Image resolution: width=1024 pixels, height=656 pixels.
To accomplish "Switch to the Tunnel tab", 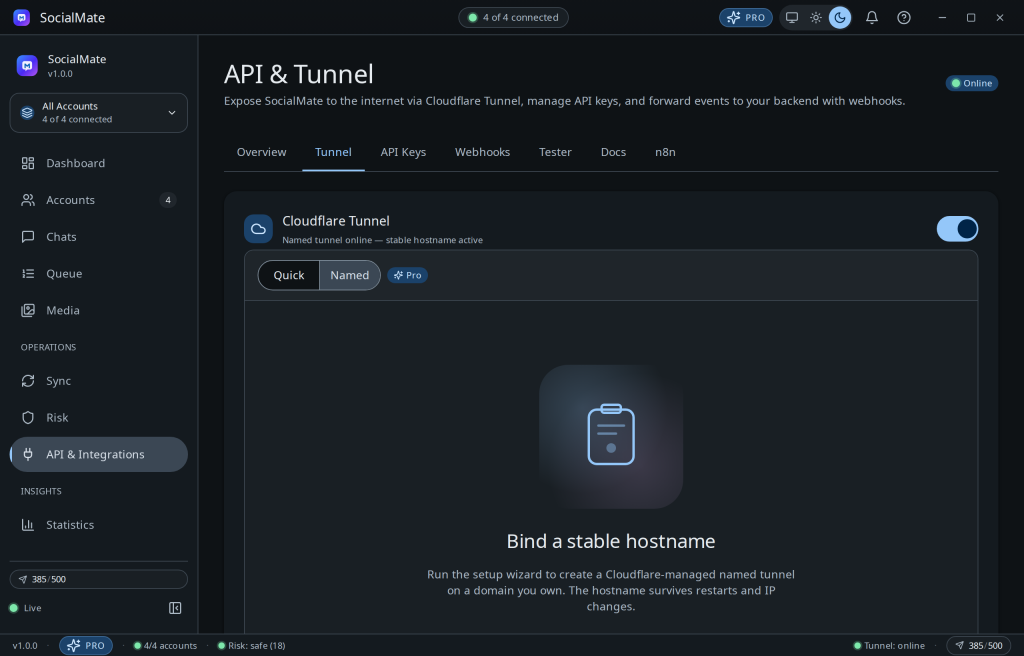I will point(333,152).
